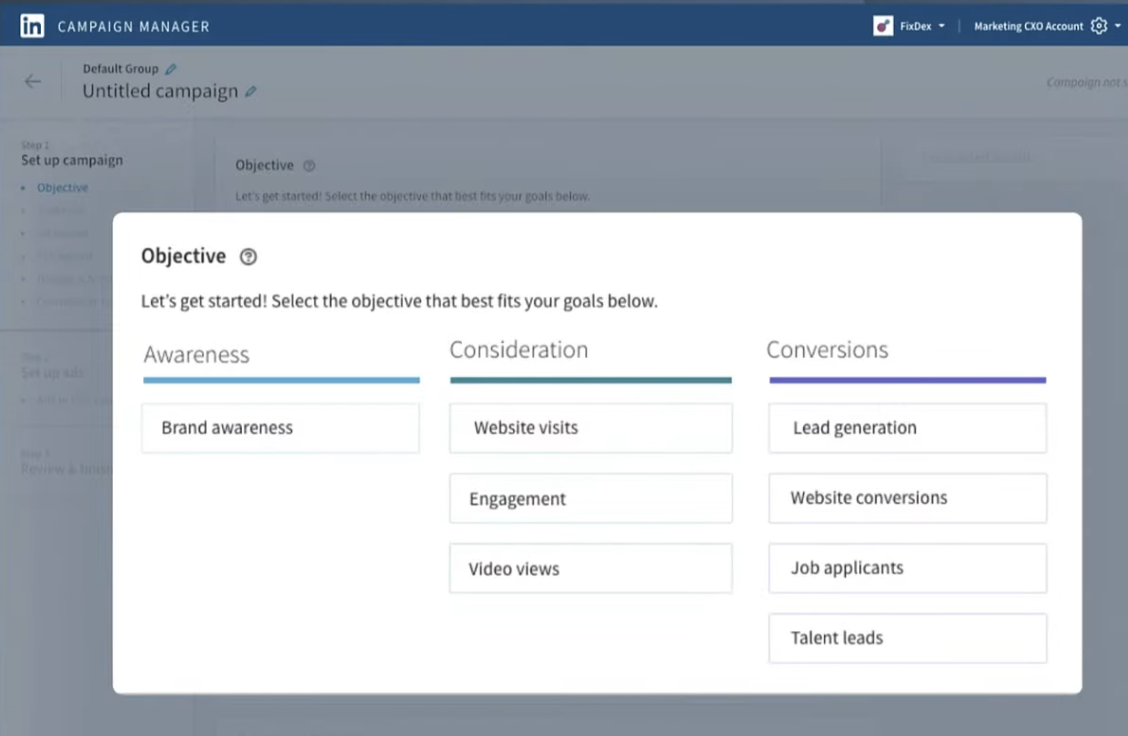This screenshot has height=736, width=1128.
Task: Open the Objective step in sidebar
Action: coord(63,188)
